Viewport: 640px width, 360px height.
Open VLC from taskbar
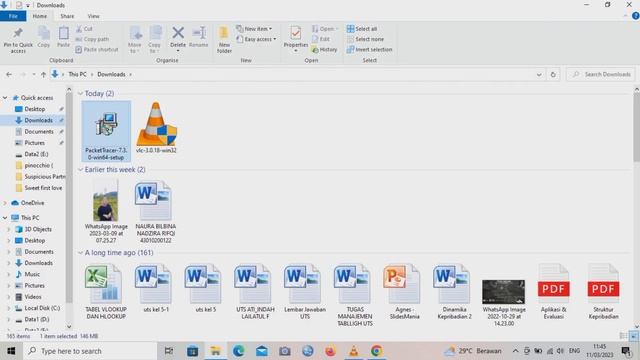353,351
